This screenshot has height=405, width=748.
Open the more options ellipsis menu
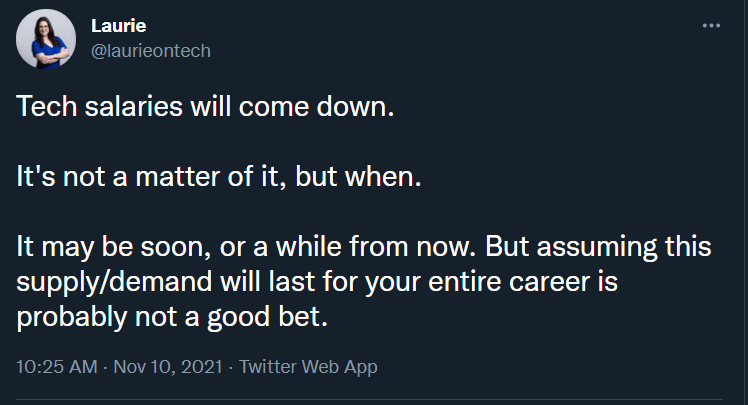(x=711, y=26)
